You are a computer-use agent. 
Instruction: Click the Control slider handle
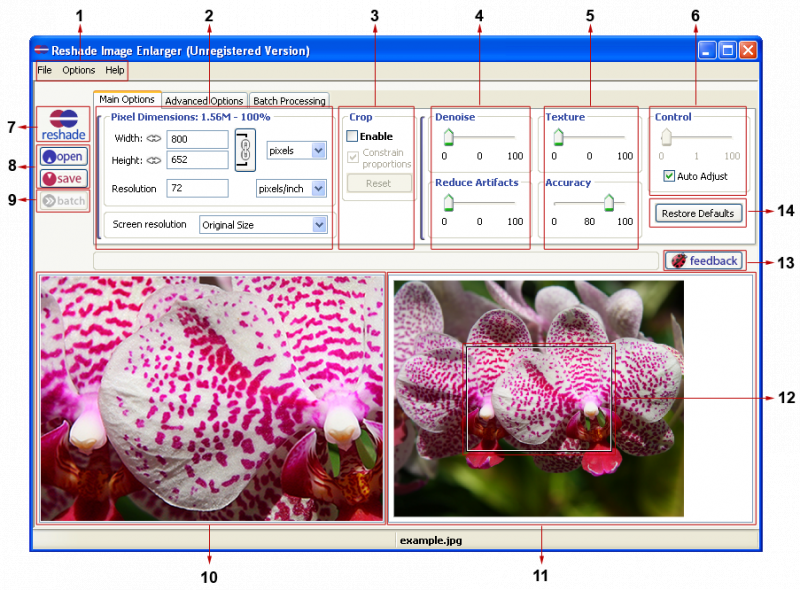[666, 137]
